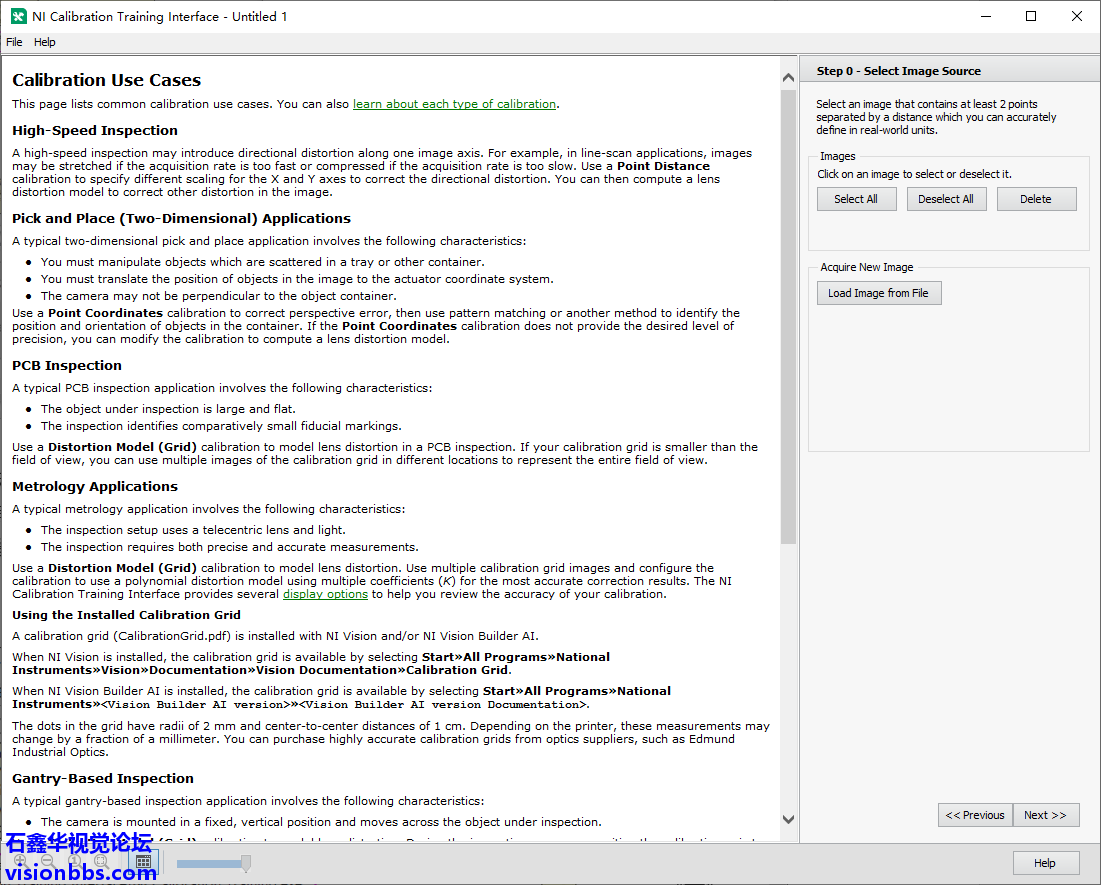
Task: Close the NI Calibration window
Action: pos(1076,16)
